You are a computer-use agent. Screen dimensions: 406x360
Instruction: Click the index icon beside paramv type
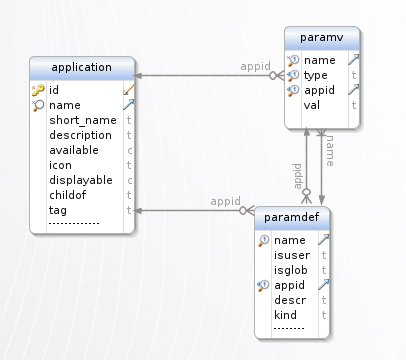[x=293, y=75]
